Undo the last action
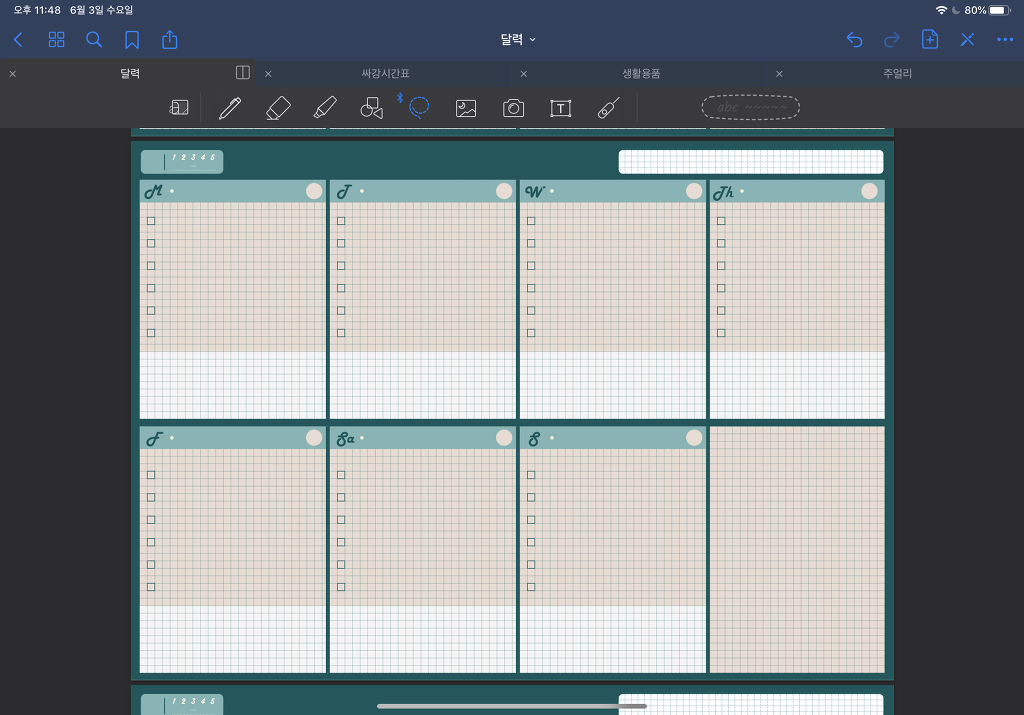This screenshot has height=715, width=1024. [854, 40]
